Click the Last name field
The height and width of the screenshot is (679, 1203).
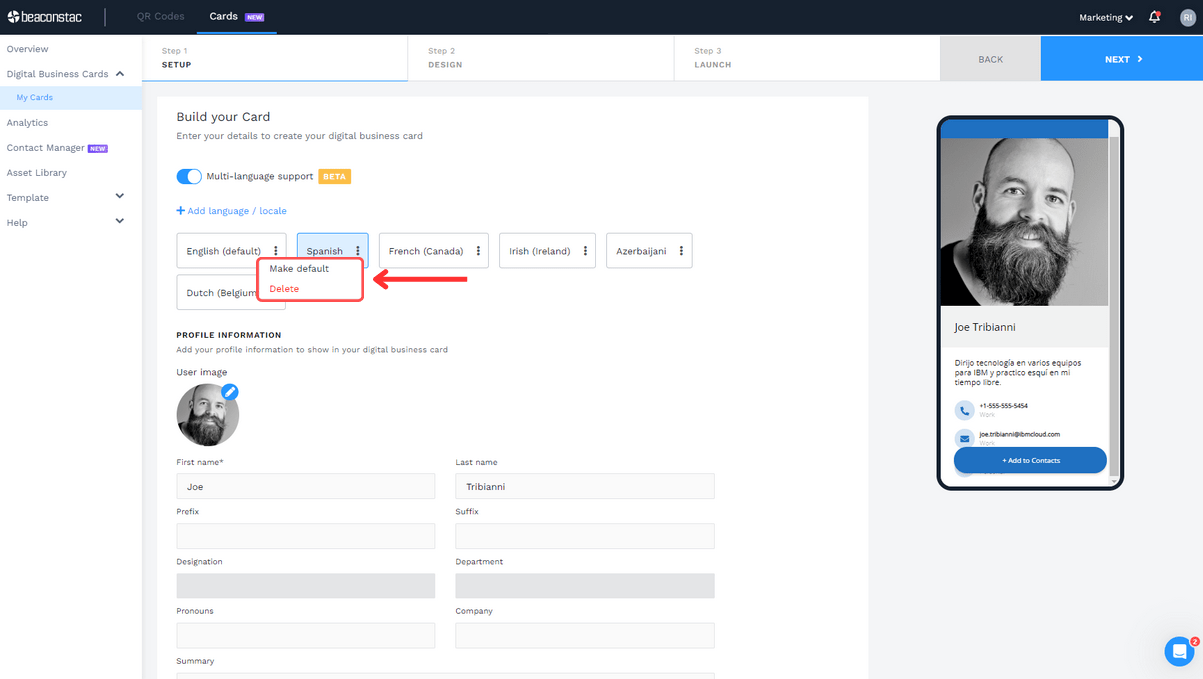pos(585,486)
